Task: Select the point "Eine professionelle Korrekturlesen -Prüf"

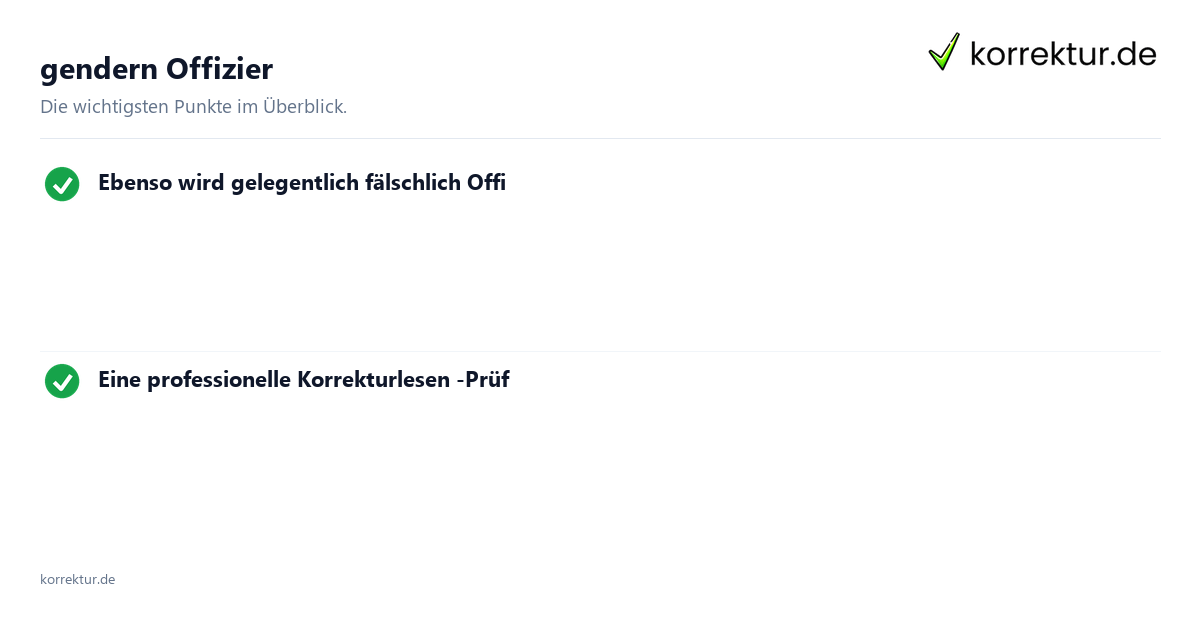Action: click(x=303, y=380)
